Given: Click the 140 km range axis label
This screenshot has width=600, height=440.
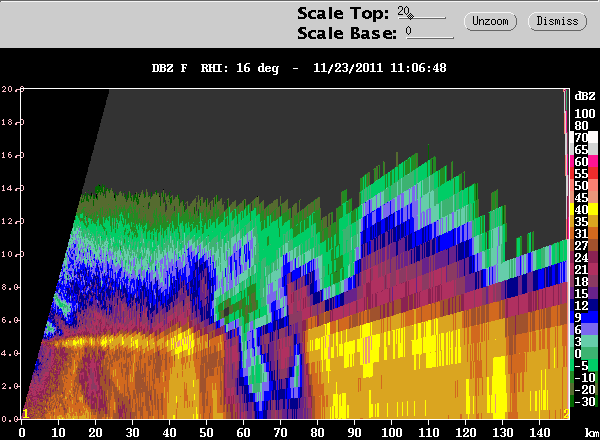Looking at the screenshot, I should coord(539,433).
